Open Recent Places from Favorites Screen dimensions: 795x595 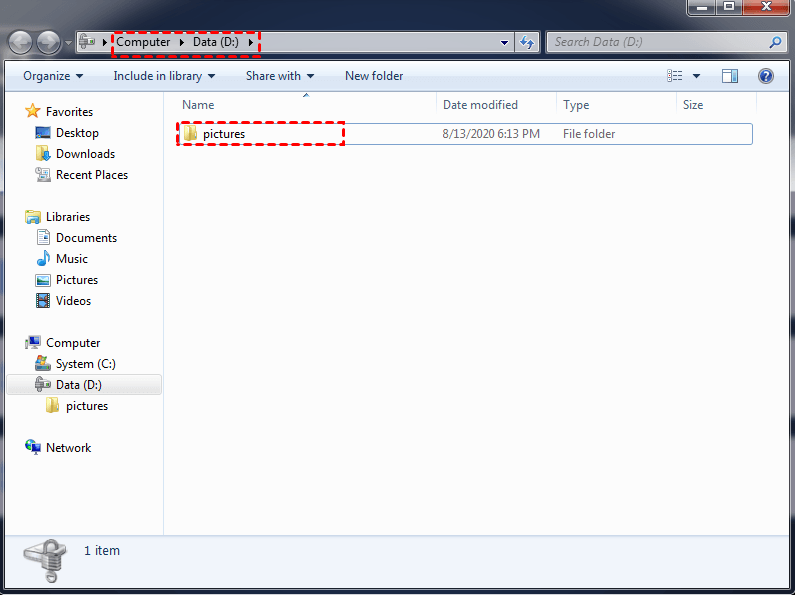tap(92, 175)
